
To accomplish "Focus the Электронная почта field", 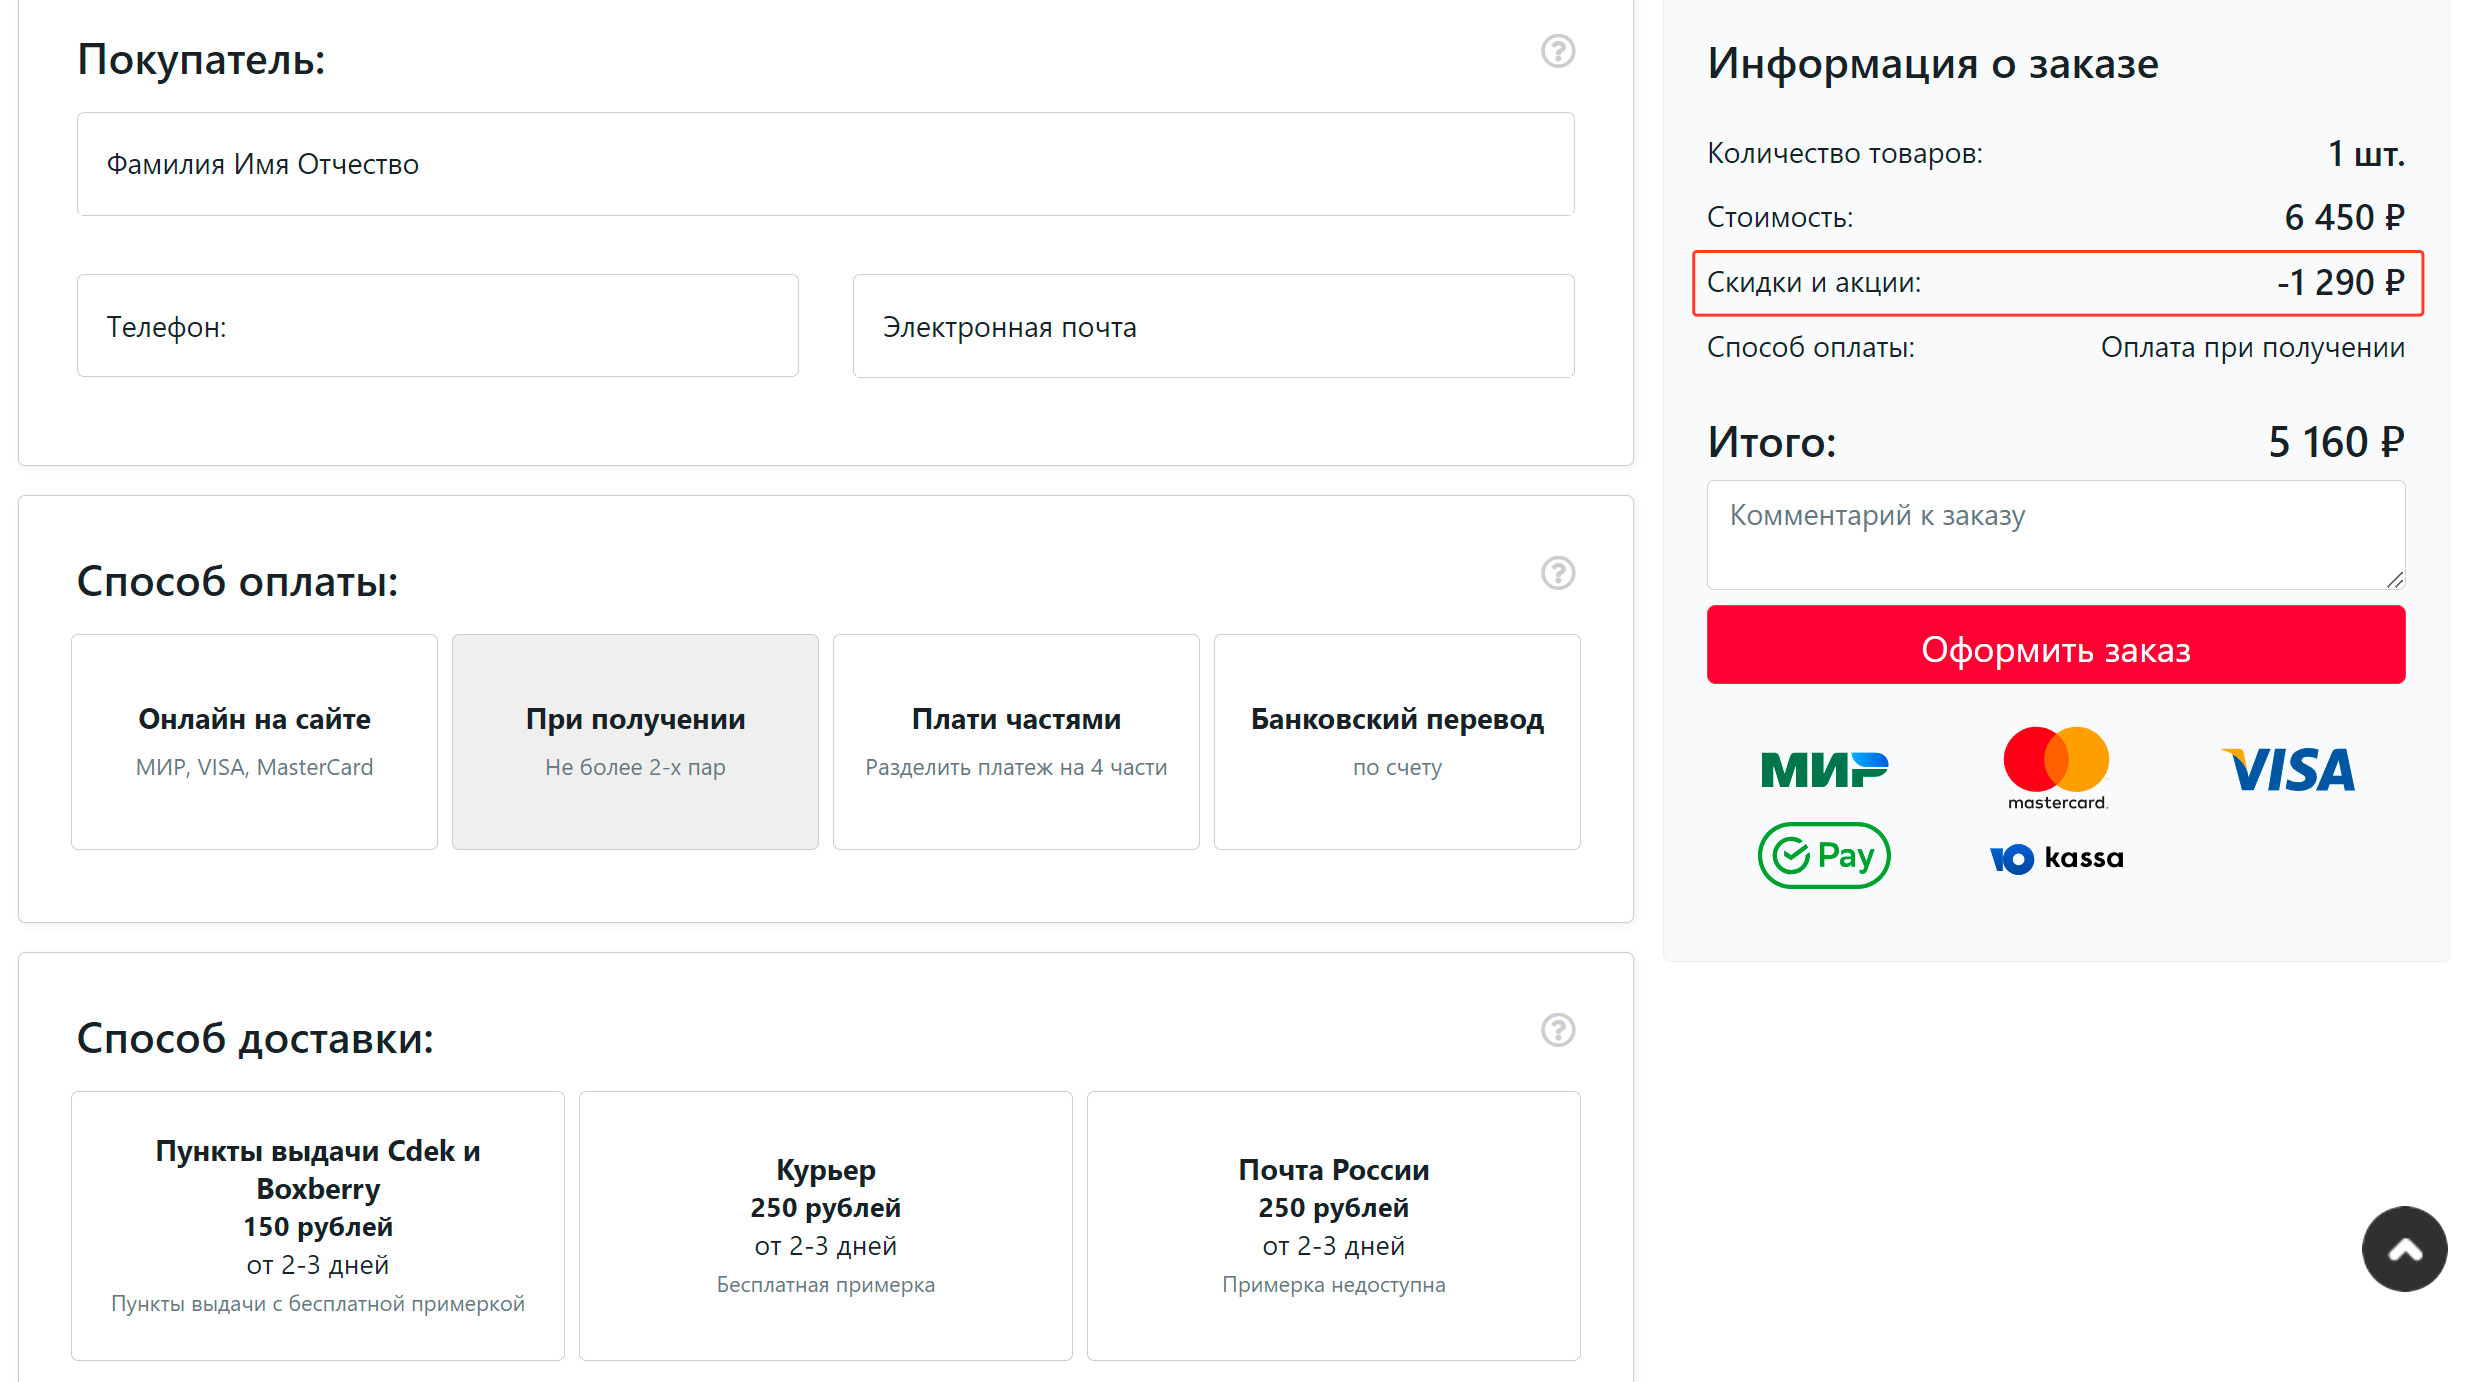I will (1214, 326).
